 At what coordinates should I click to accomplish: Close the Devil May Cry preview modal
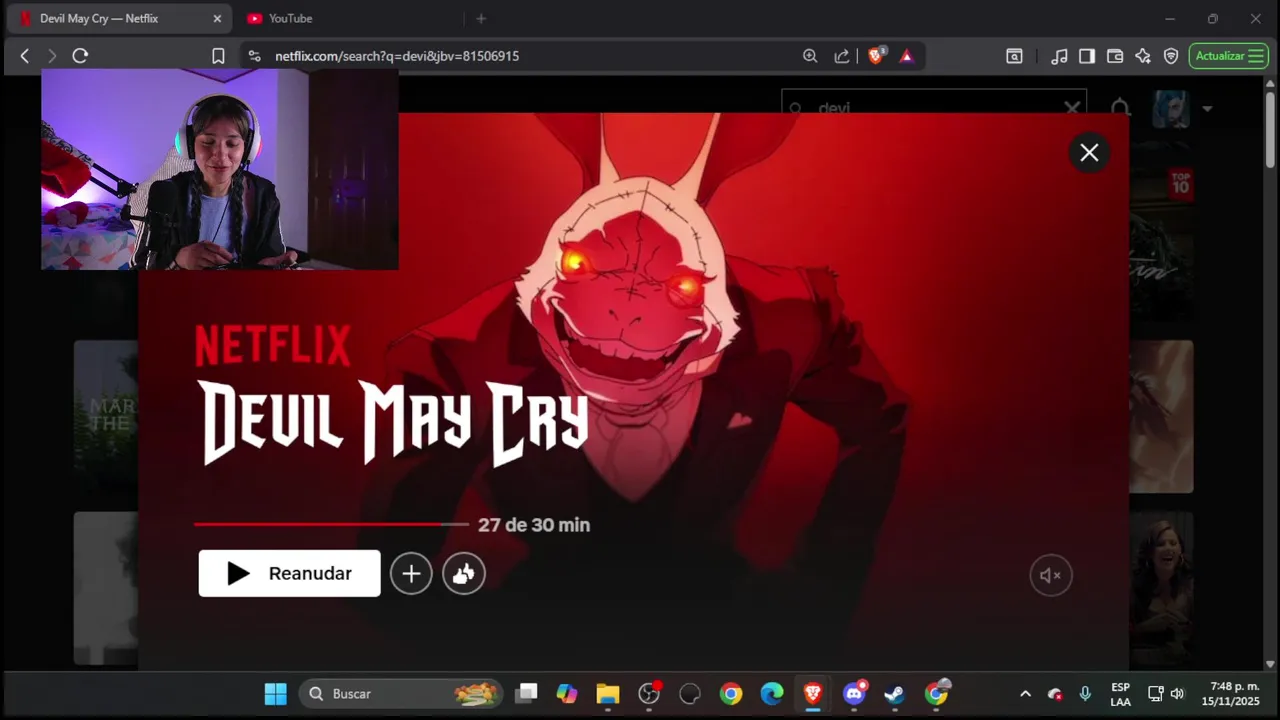(x=1089, y=153)
